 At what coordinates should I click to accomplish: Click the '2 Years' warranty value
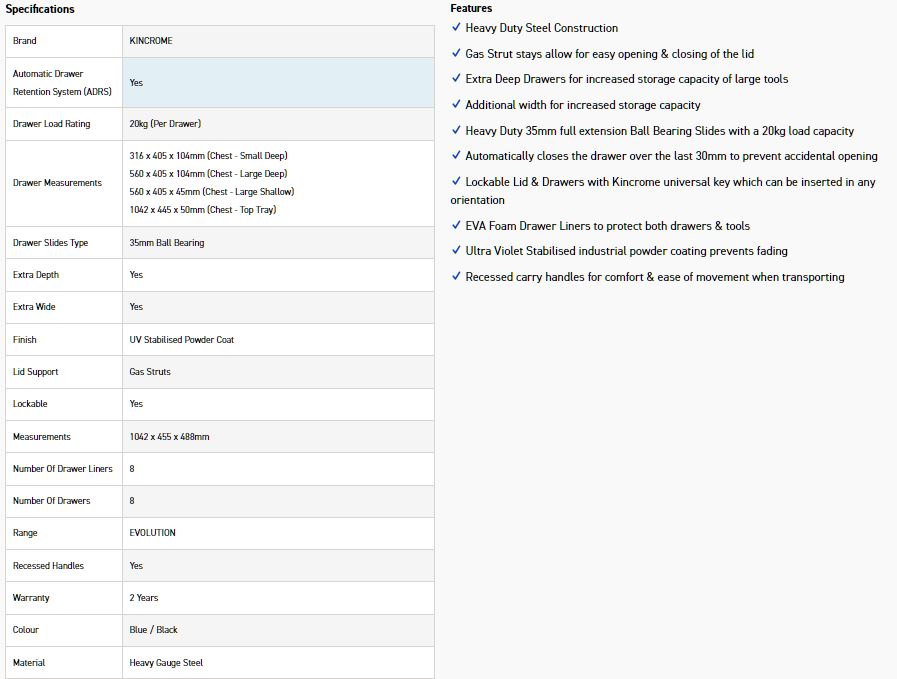coord(144,598)
